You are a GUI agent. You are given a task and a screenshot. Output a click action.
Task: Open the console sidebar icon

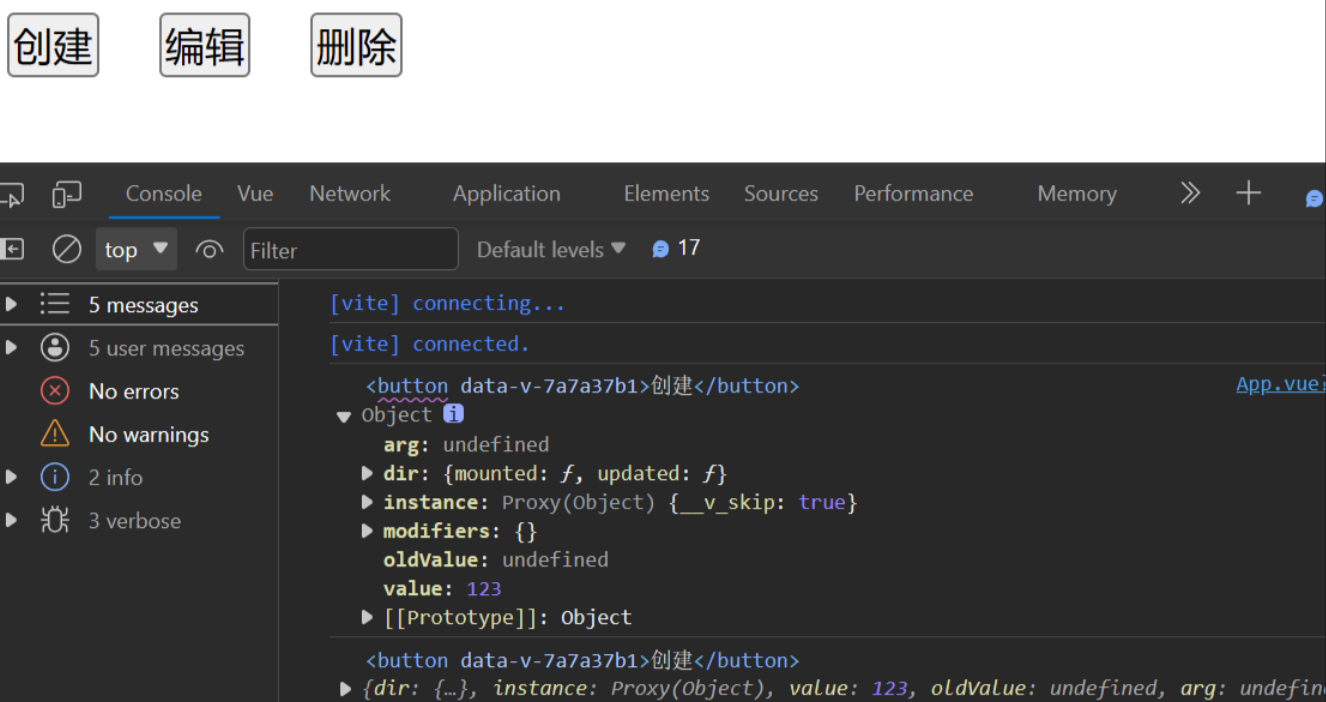pos(13,249)
